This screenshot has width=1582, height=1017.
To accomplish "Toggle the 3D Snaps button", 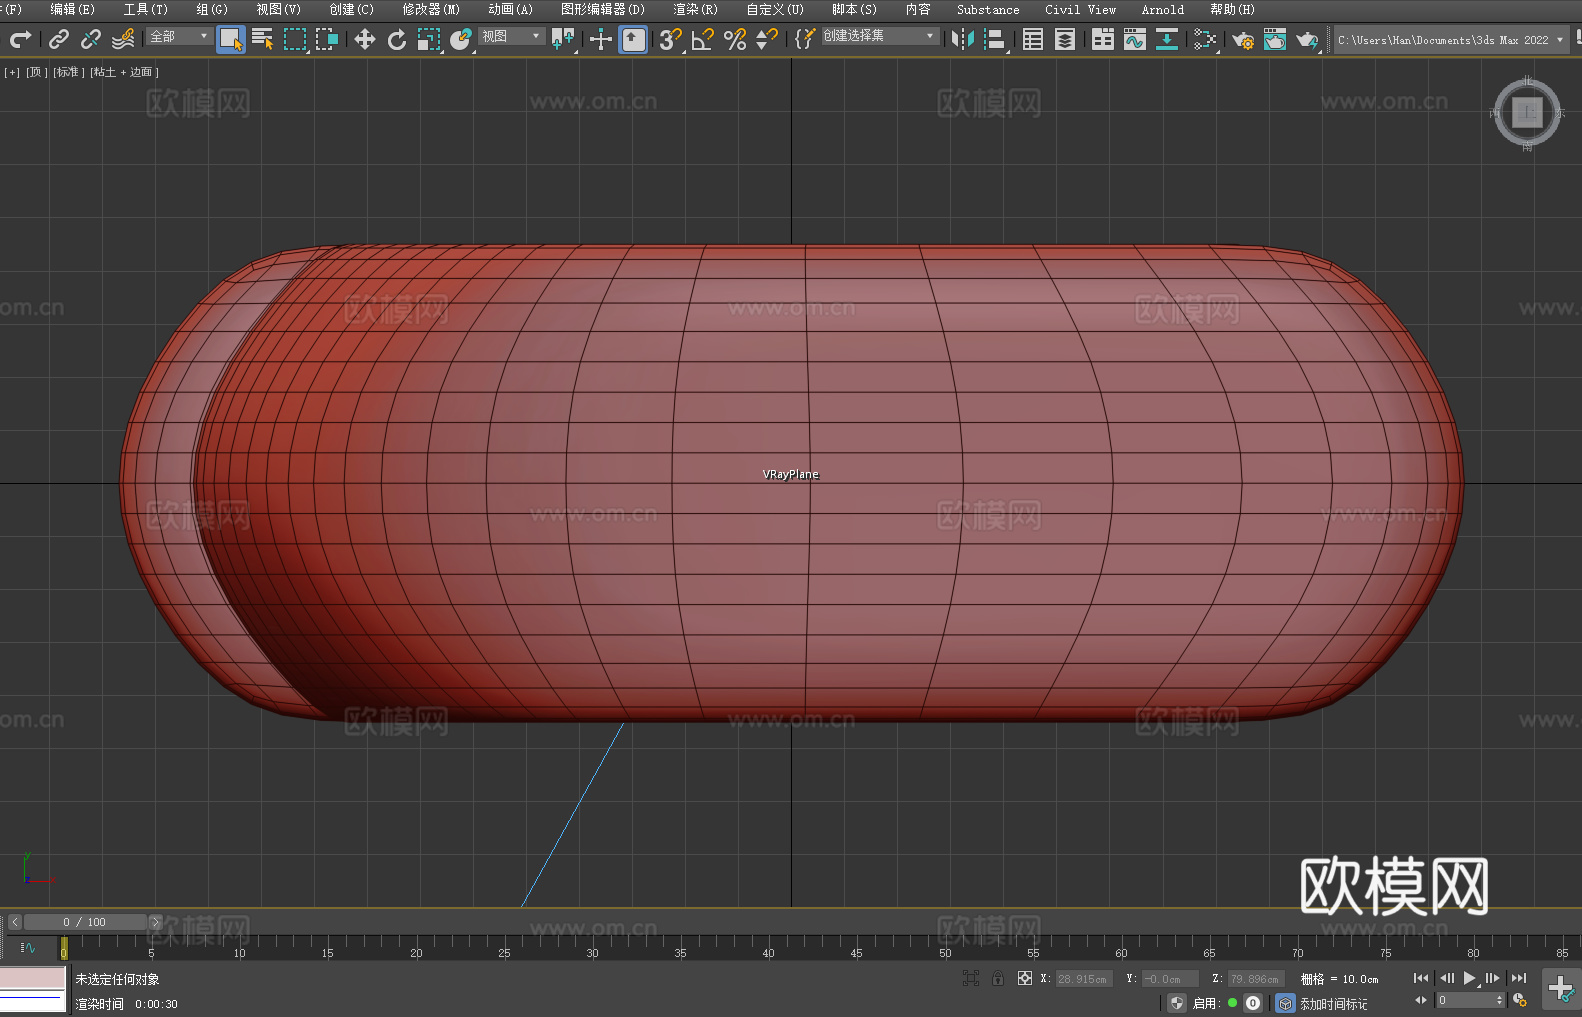I will pos(670,39).
